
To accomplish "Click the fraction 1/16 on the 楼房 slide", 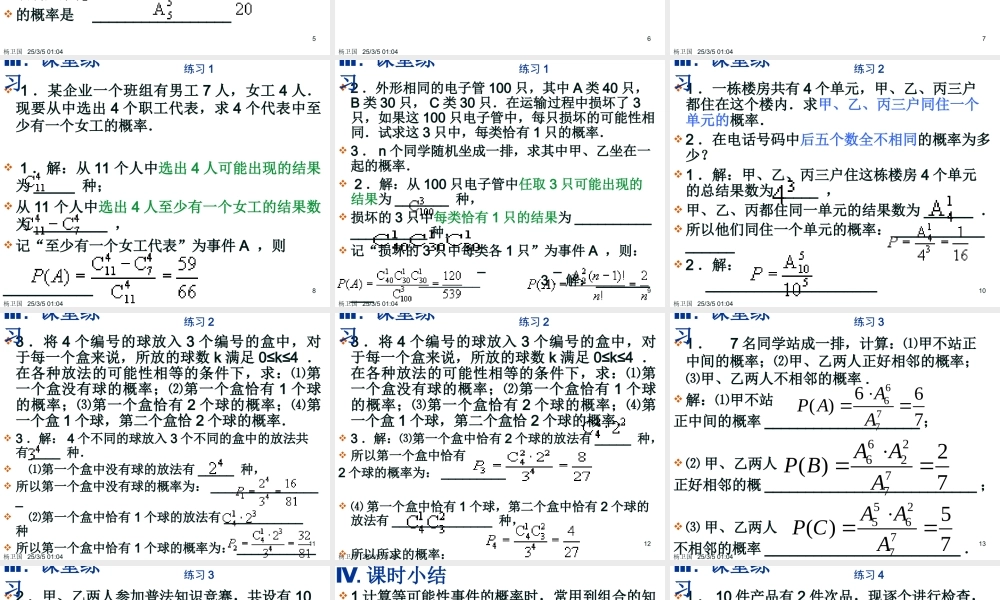I will 960,244.
